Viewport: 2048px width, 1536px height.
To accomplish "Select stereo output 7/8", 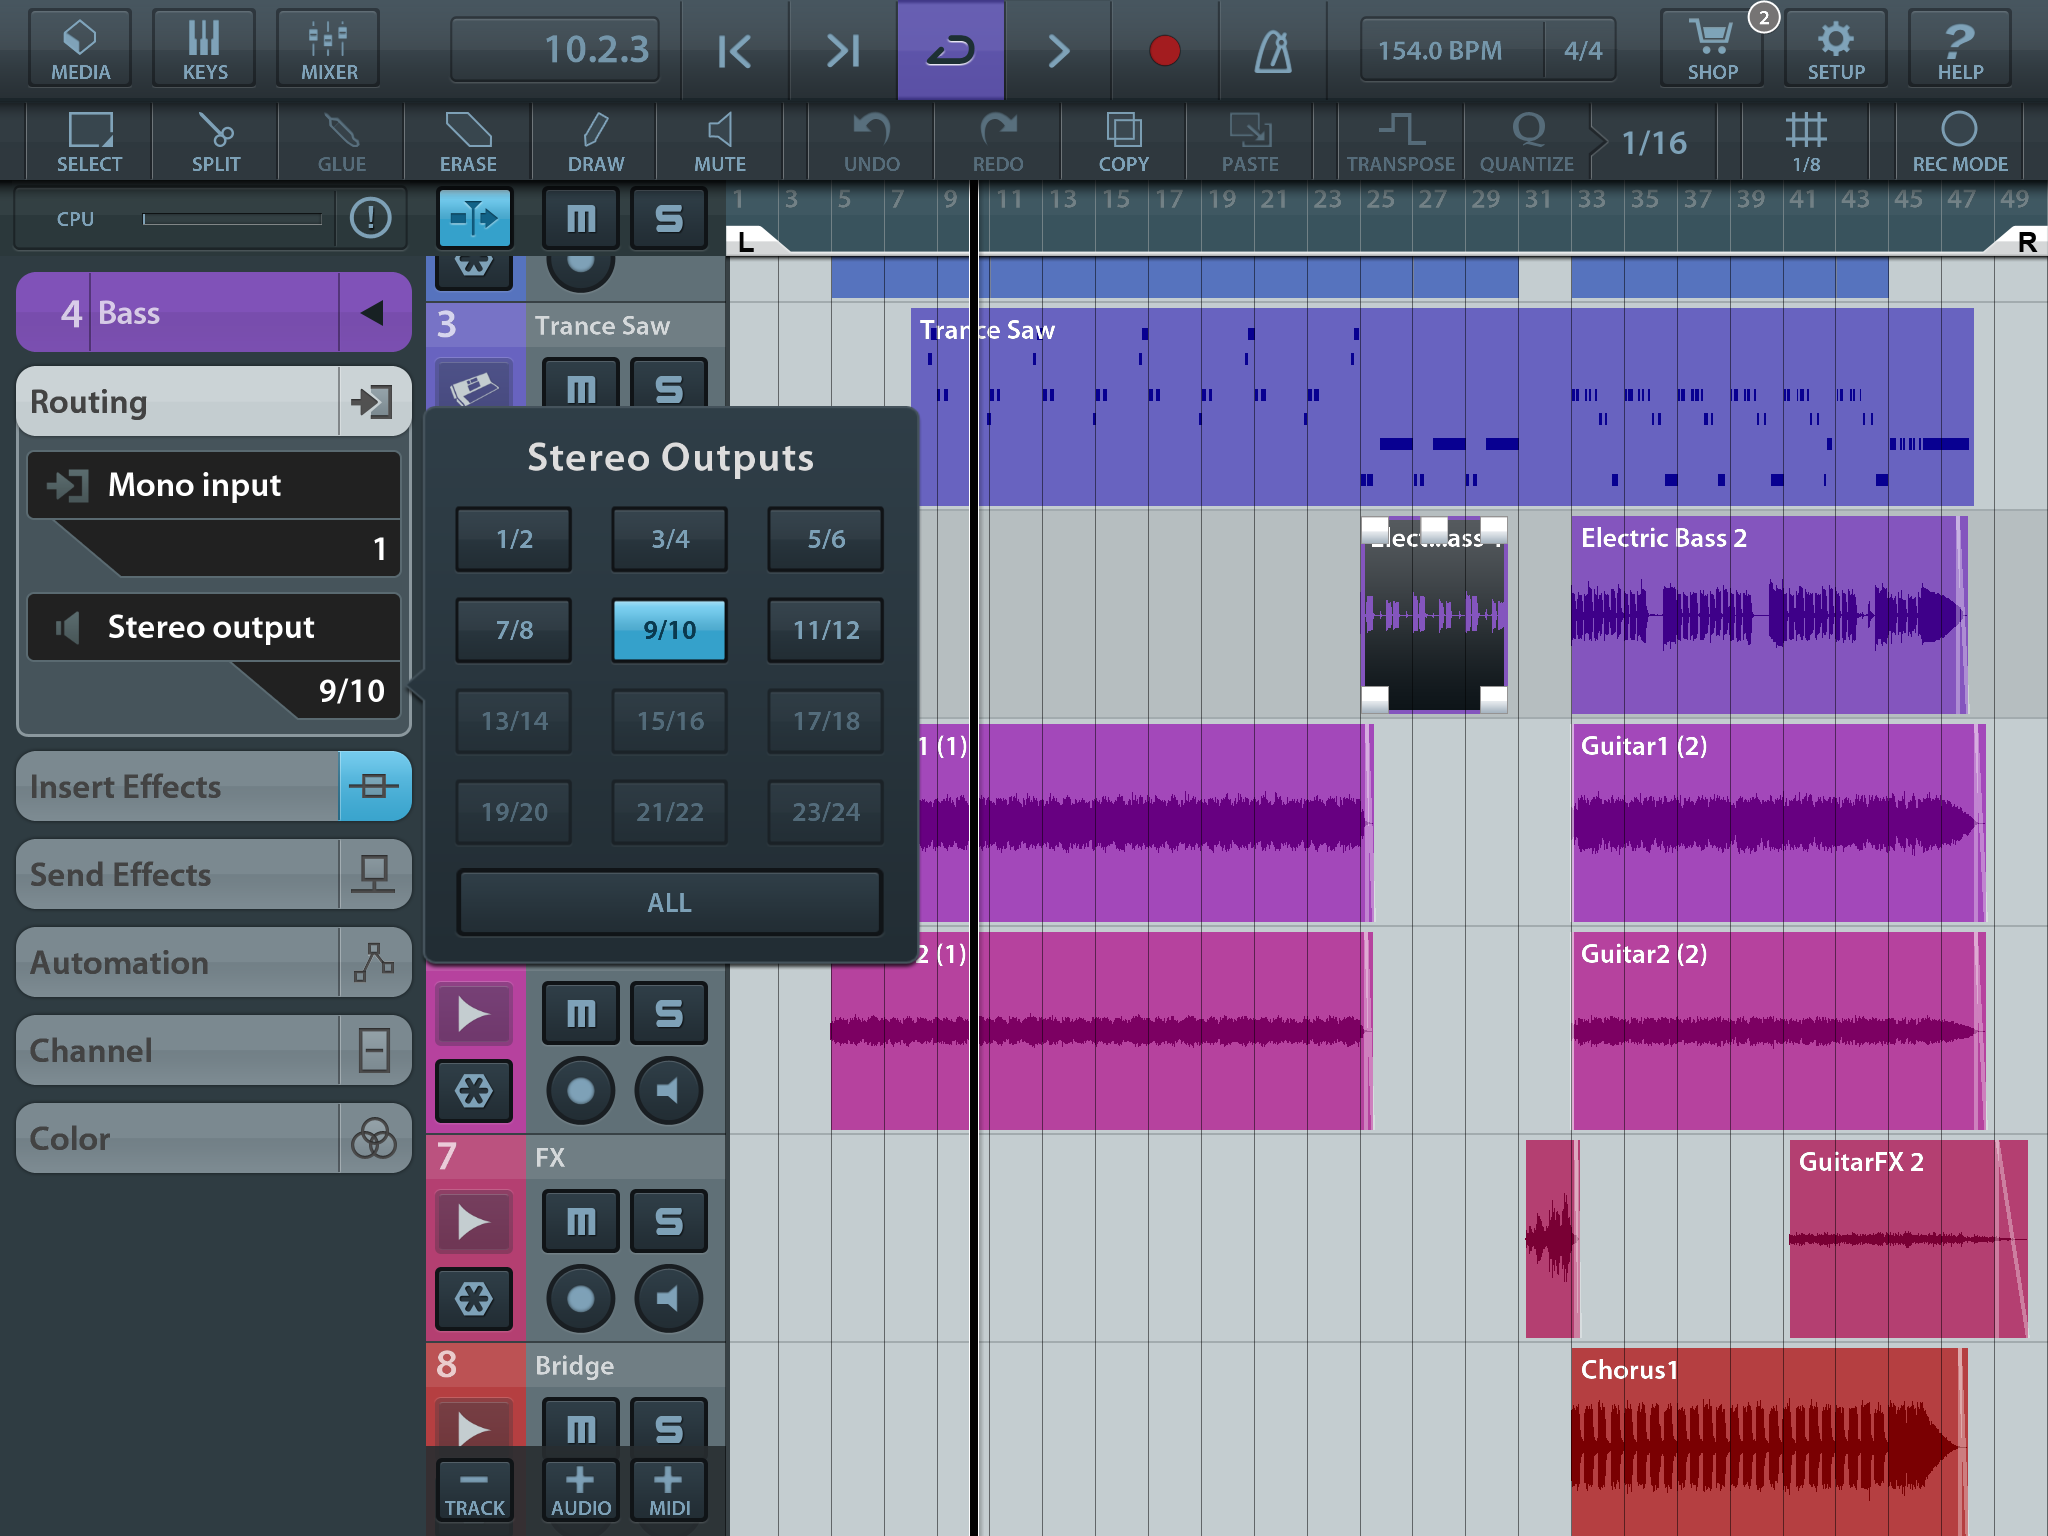I will 514,631.
